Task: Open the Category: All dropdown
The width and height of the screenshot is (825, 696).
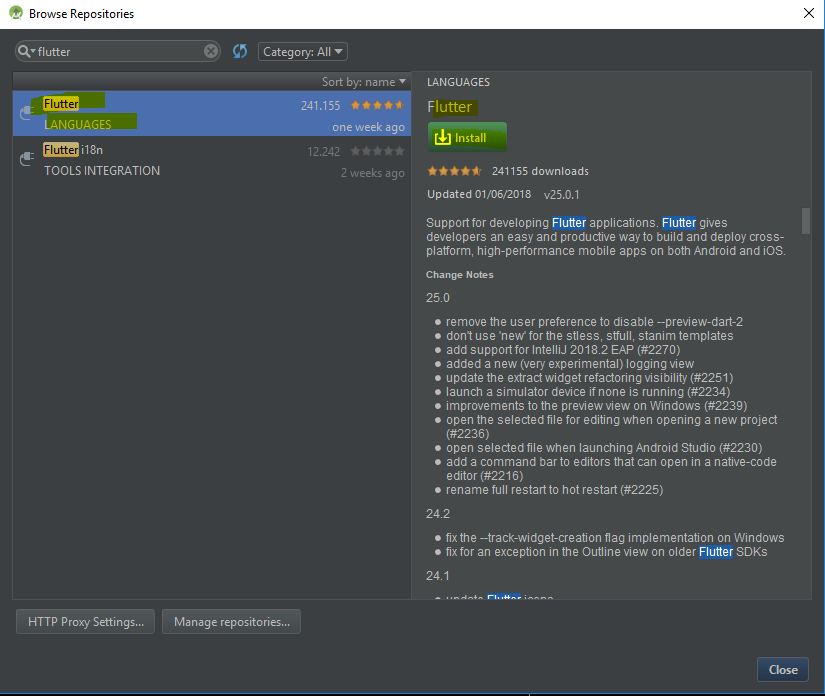Action: point(302,52)
